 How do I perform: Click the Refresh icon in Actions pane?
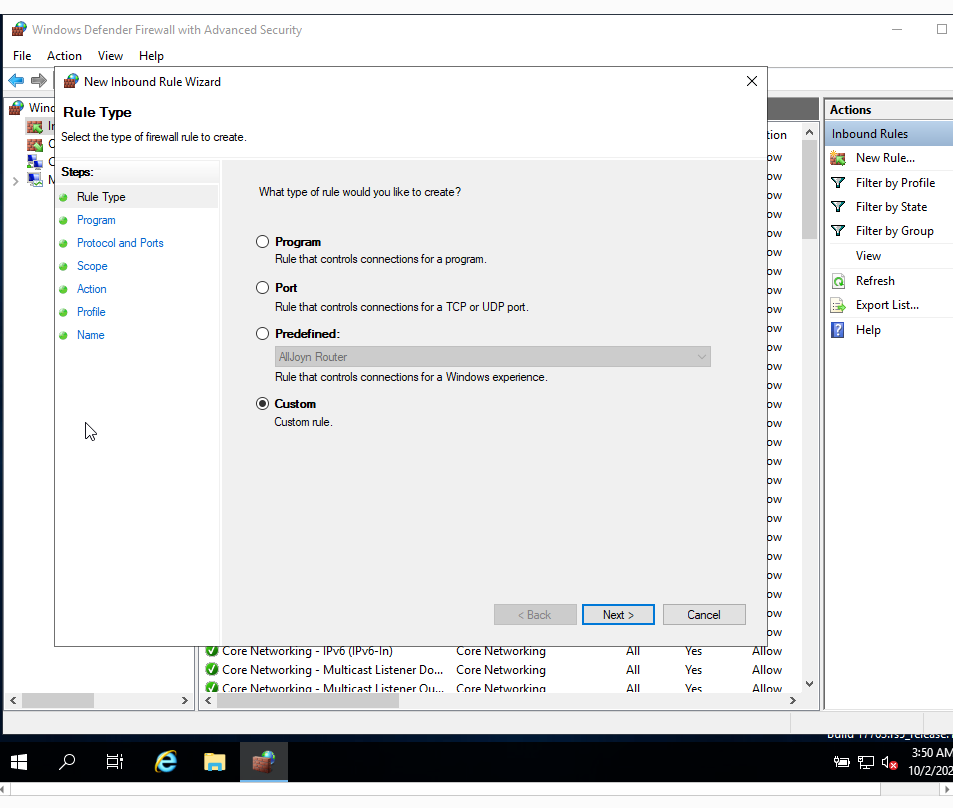click(838, 281)
